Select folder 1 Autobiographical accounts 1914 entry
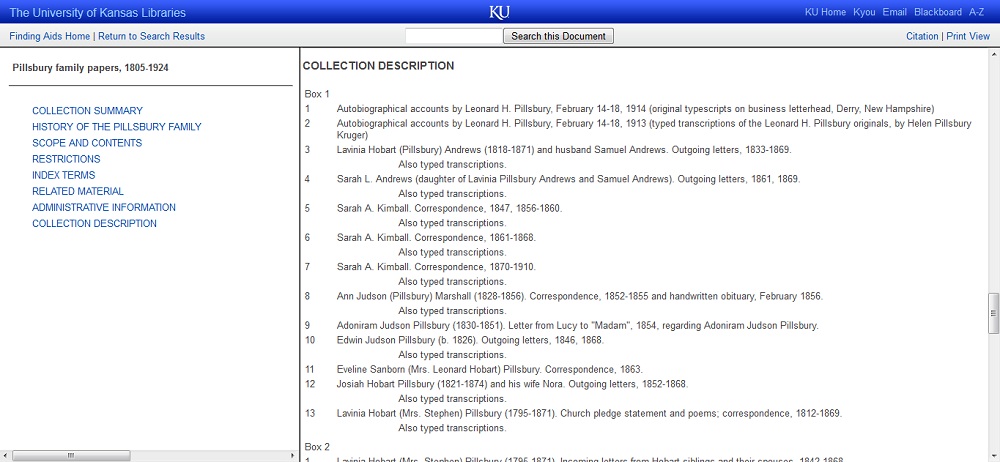 coord(635,108)
